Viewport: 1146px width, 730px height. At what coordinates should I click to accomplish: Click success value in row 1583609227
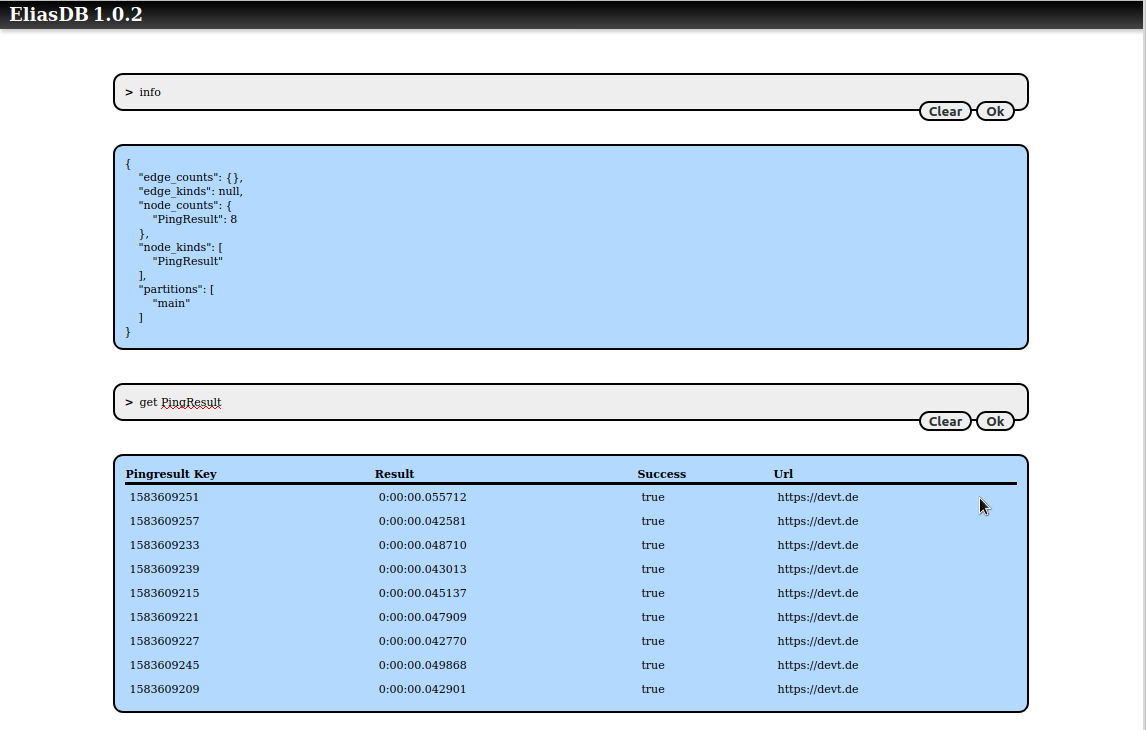click(652, 641)
